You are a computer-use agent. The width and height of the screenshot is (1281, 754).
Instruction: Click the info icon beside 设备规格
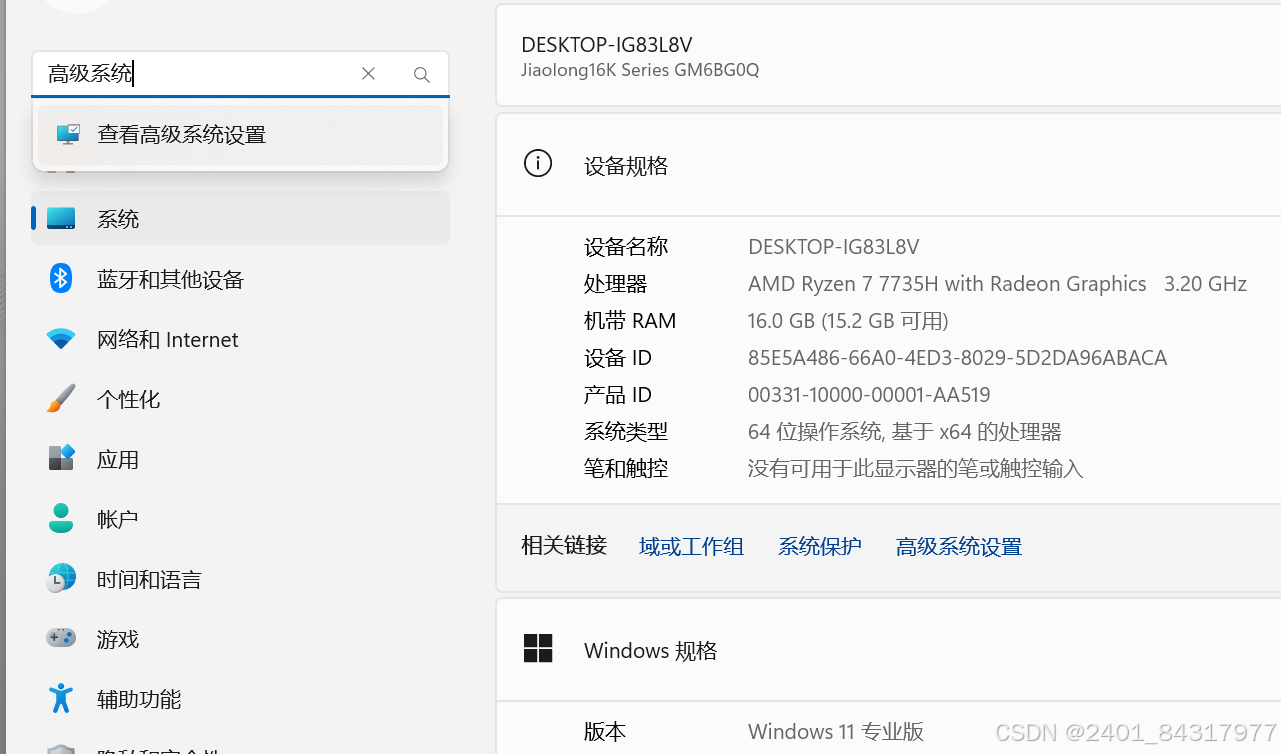(x=538, y=164)
